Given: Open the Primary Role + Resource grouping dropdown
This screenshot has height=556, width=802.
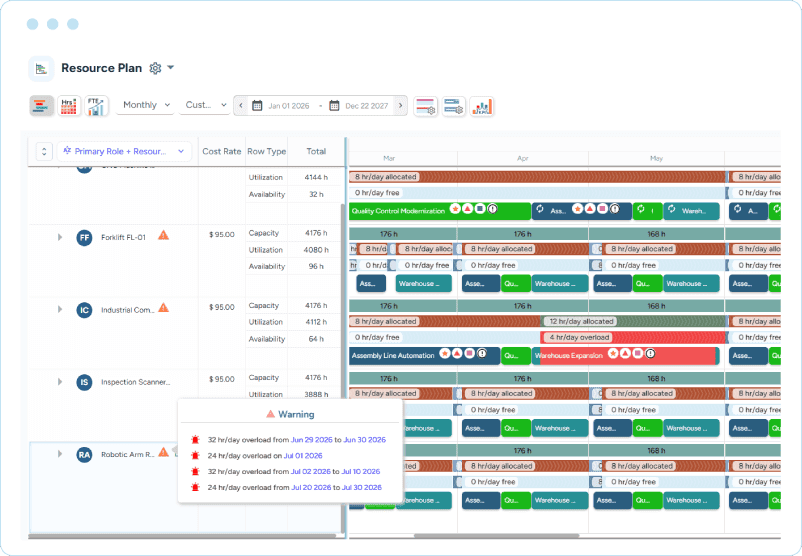Looking at the screenshot, I should click(x=124, y=151).
